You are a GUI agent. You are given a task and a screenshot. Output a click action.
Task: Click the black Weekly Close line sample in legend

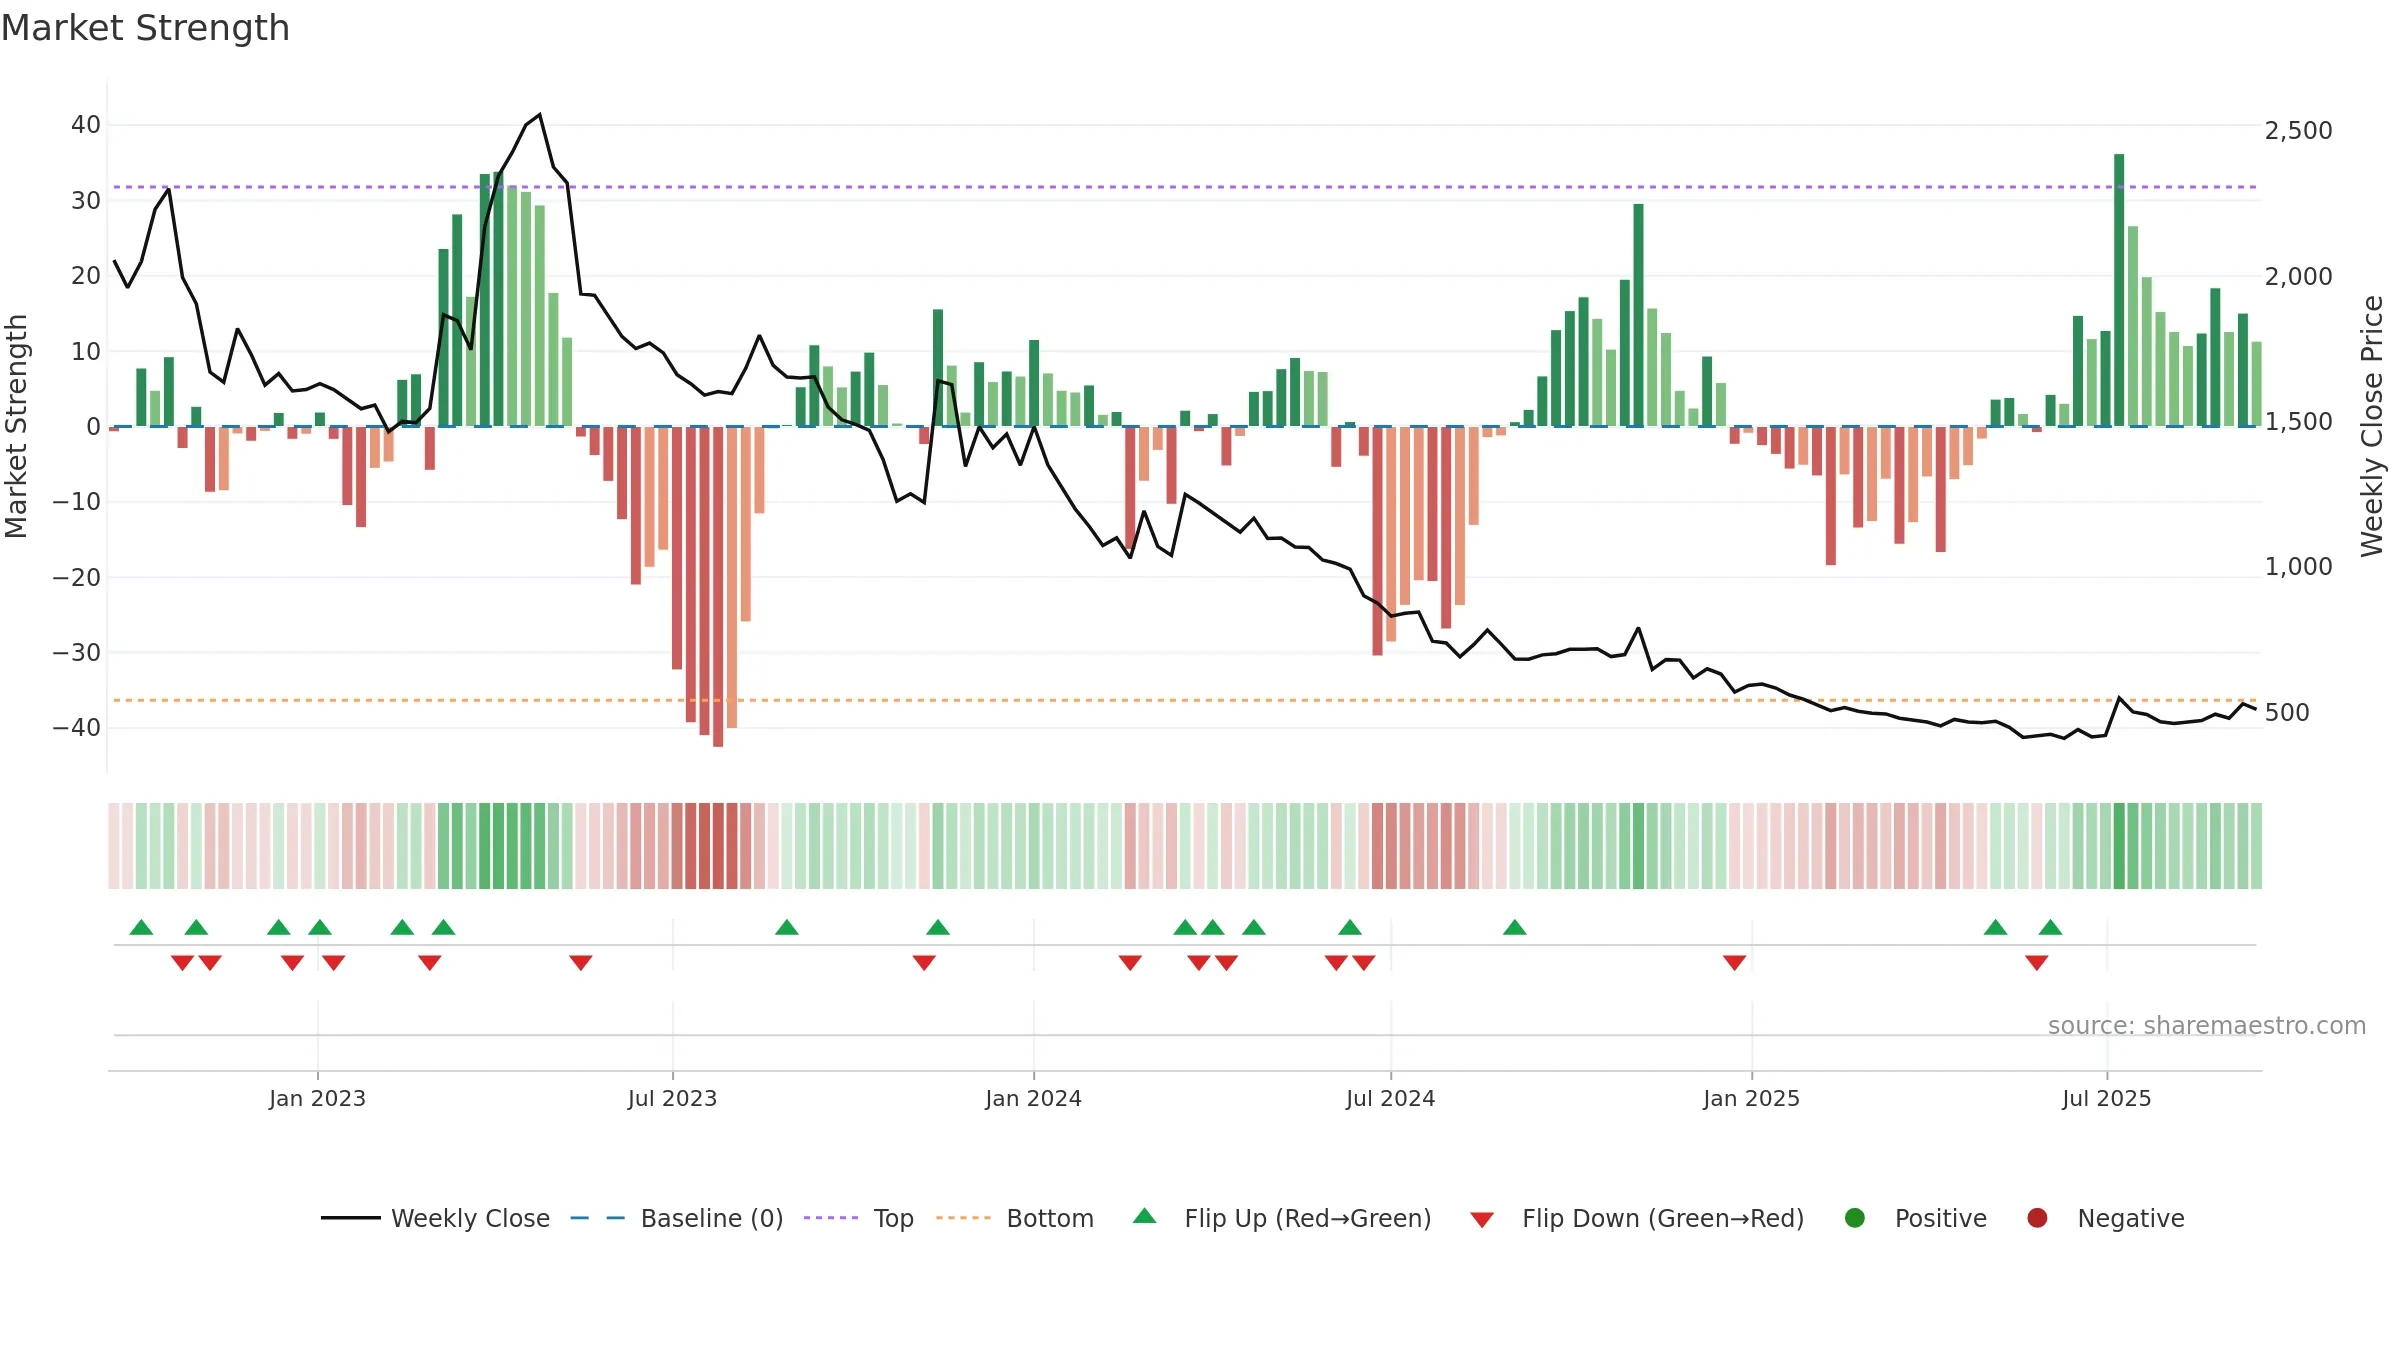[351, 1218]
